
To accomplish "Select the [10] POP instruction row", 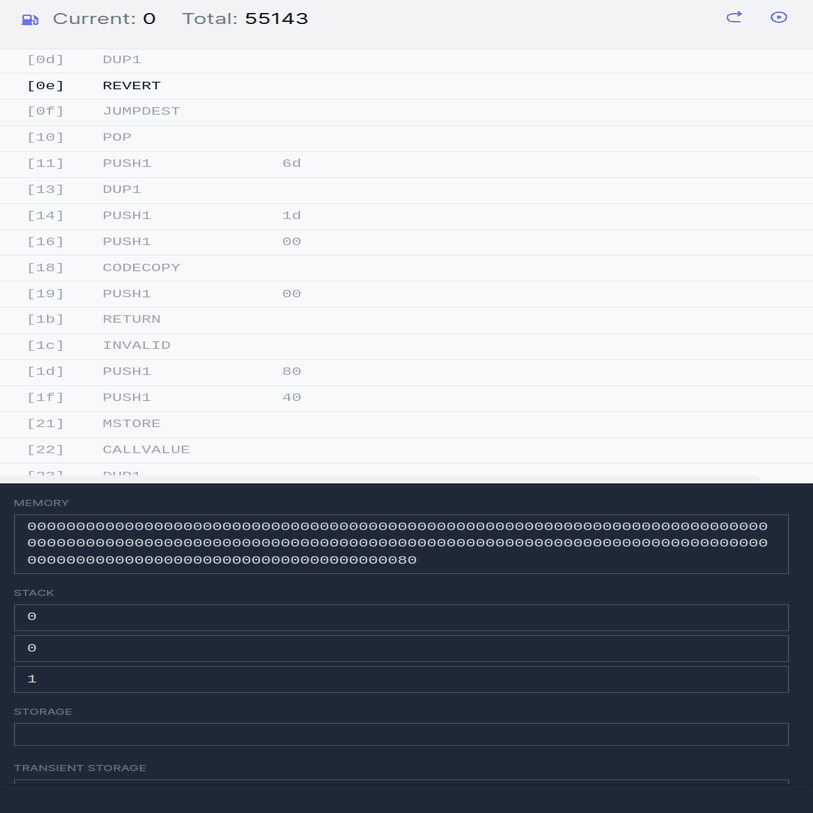I will [x=406, y=138].
